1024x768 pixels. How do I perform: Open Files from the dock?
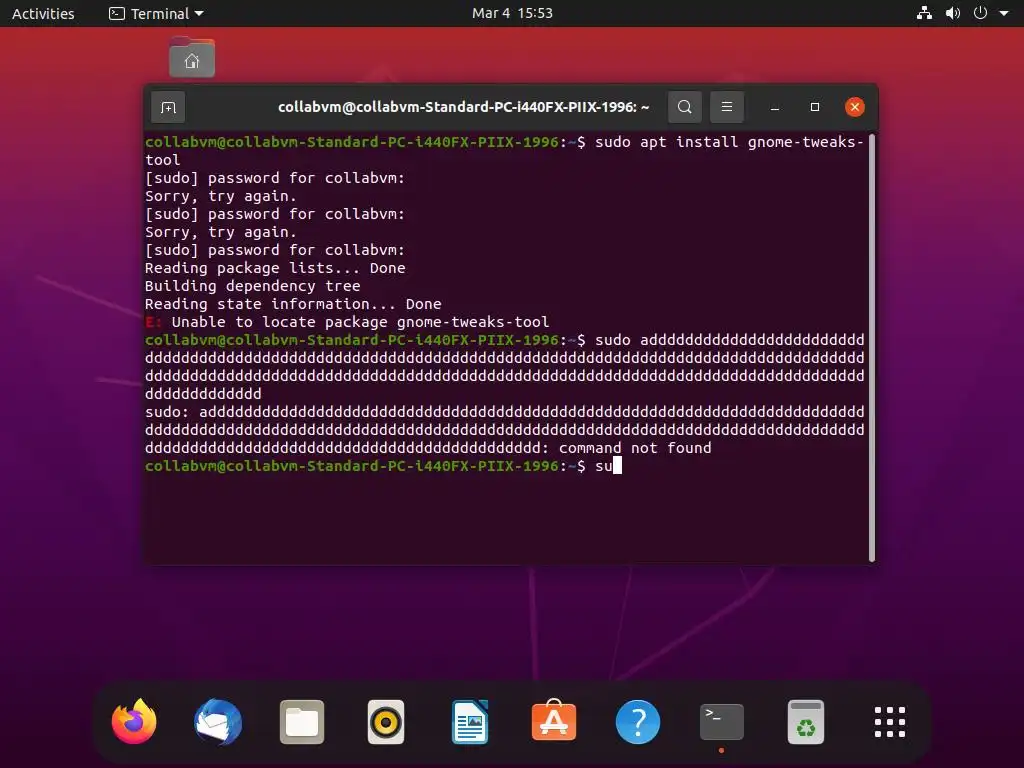(302, 722)
